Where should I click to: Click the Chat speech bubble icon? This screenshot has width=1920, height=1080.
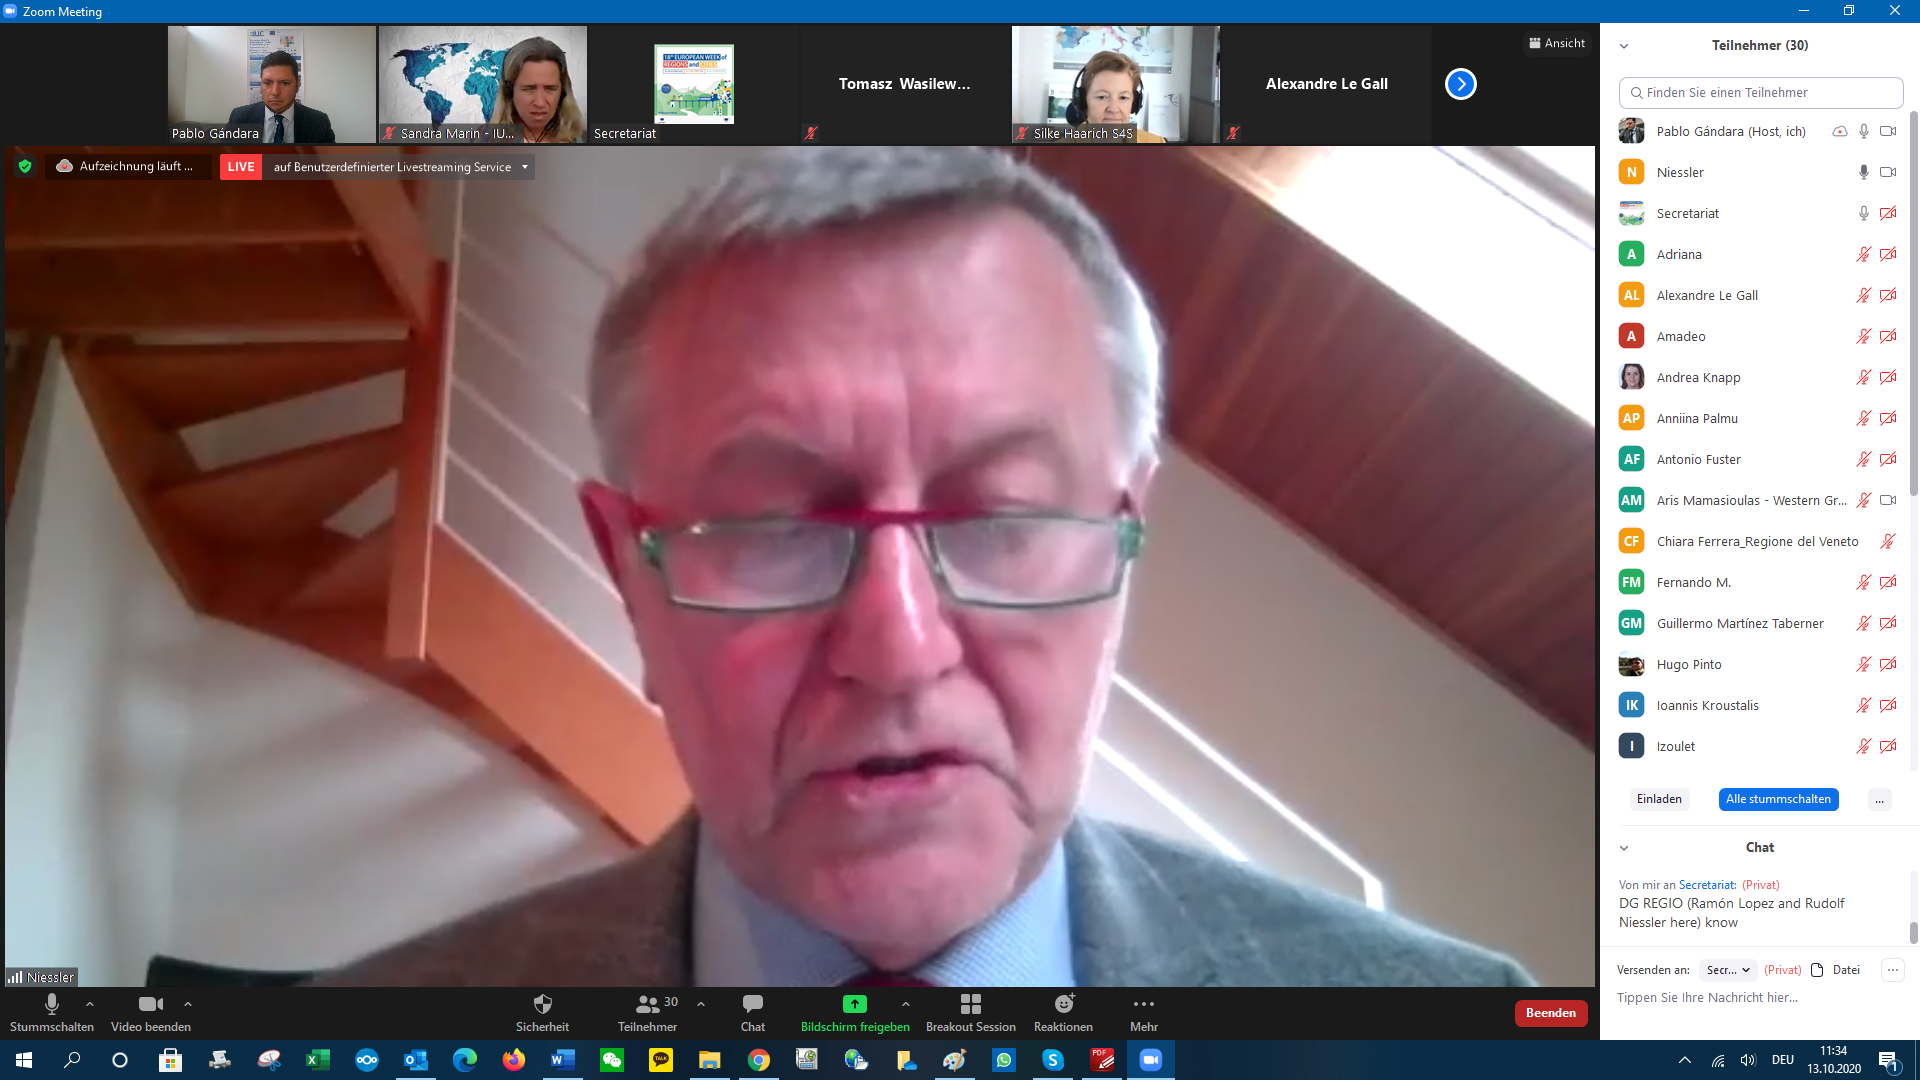coord(752,1004)
